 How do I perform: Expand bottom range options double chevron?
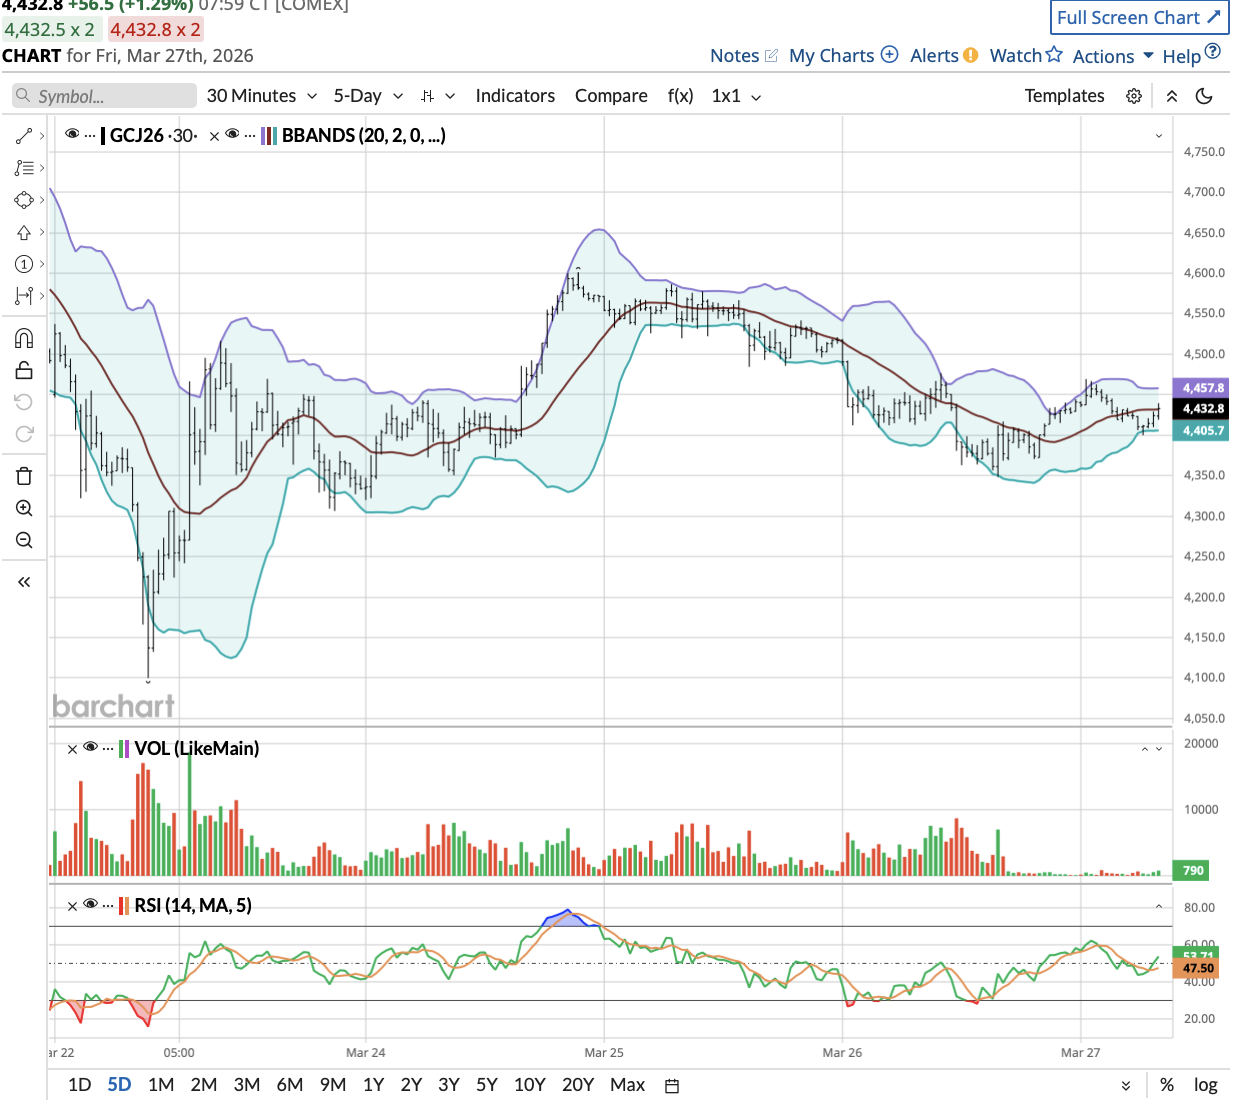(x=1126, y=1086)
